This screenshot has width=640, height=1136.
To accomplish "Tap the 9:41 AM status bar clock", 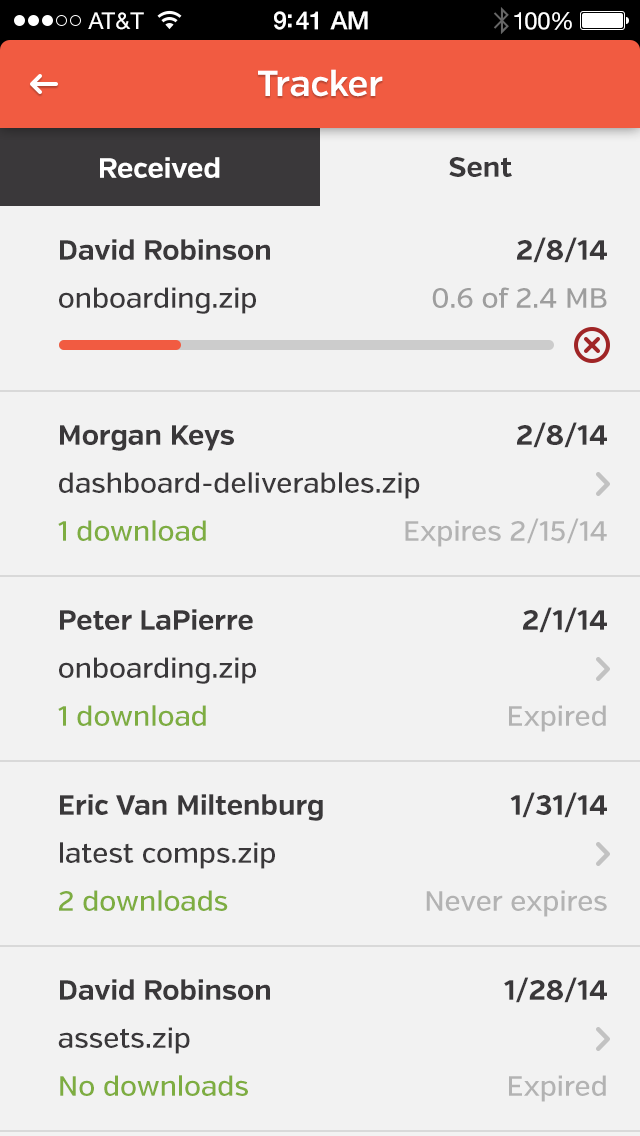I will pos(320,20).
